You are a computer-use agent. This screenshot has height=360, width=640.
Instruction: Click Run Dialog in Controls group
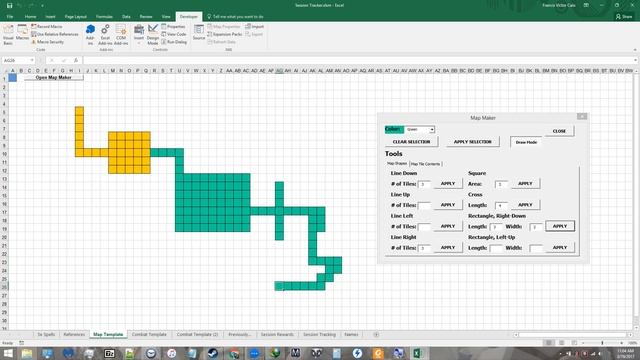pos(174,42)
